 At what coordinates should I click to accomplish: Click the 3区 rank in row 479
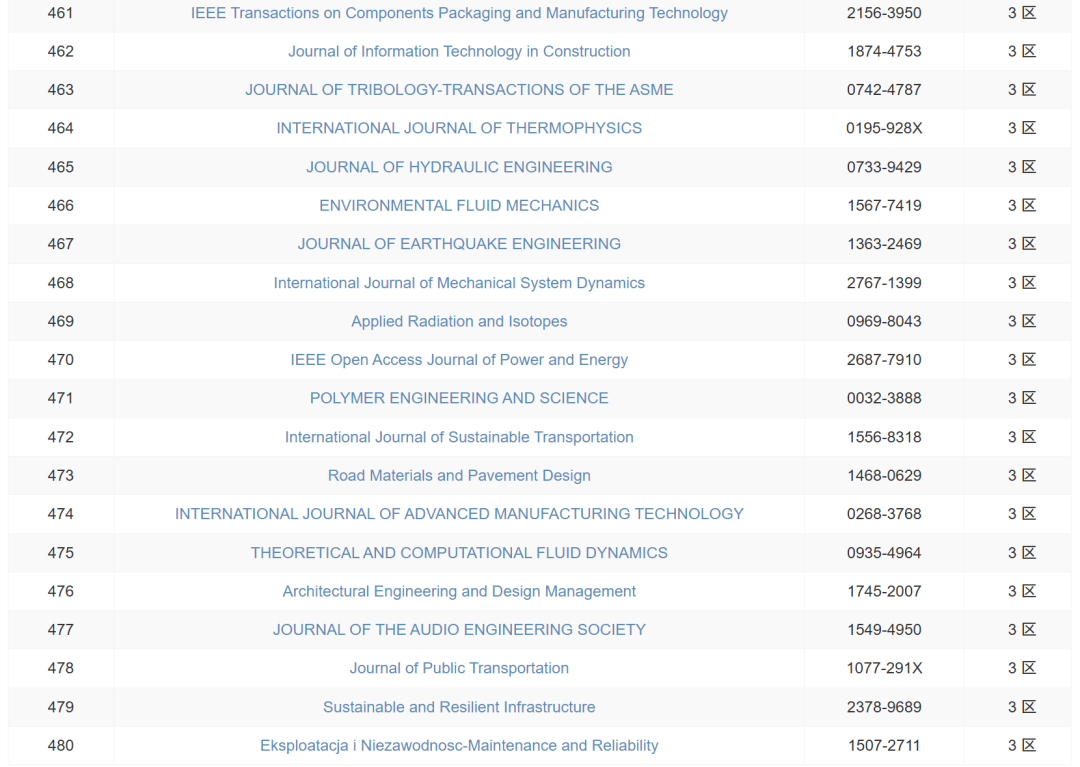(1021, 707)
